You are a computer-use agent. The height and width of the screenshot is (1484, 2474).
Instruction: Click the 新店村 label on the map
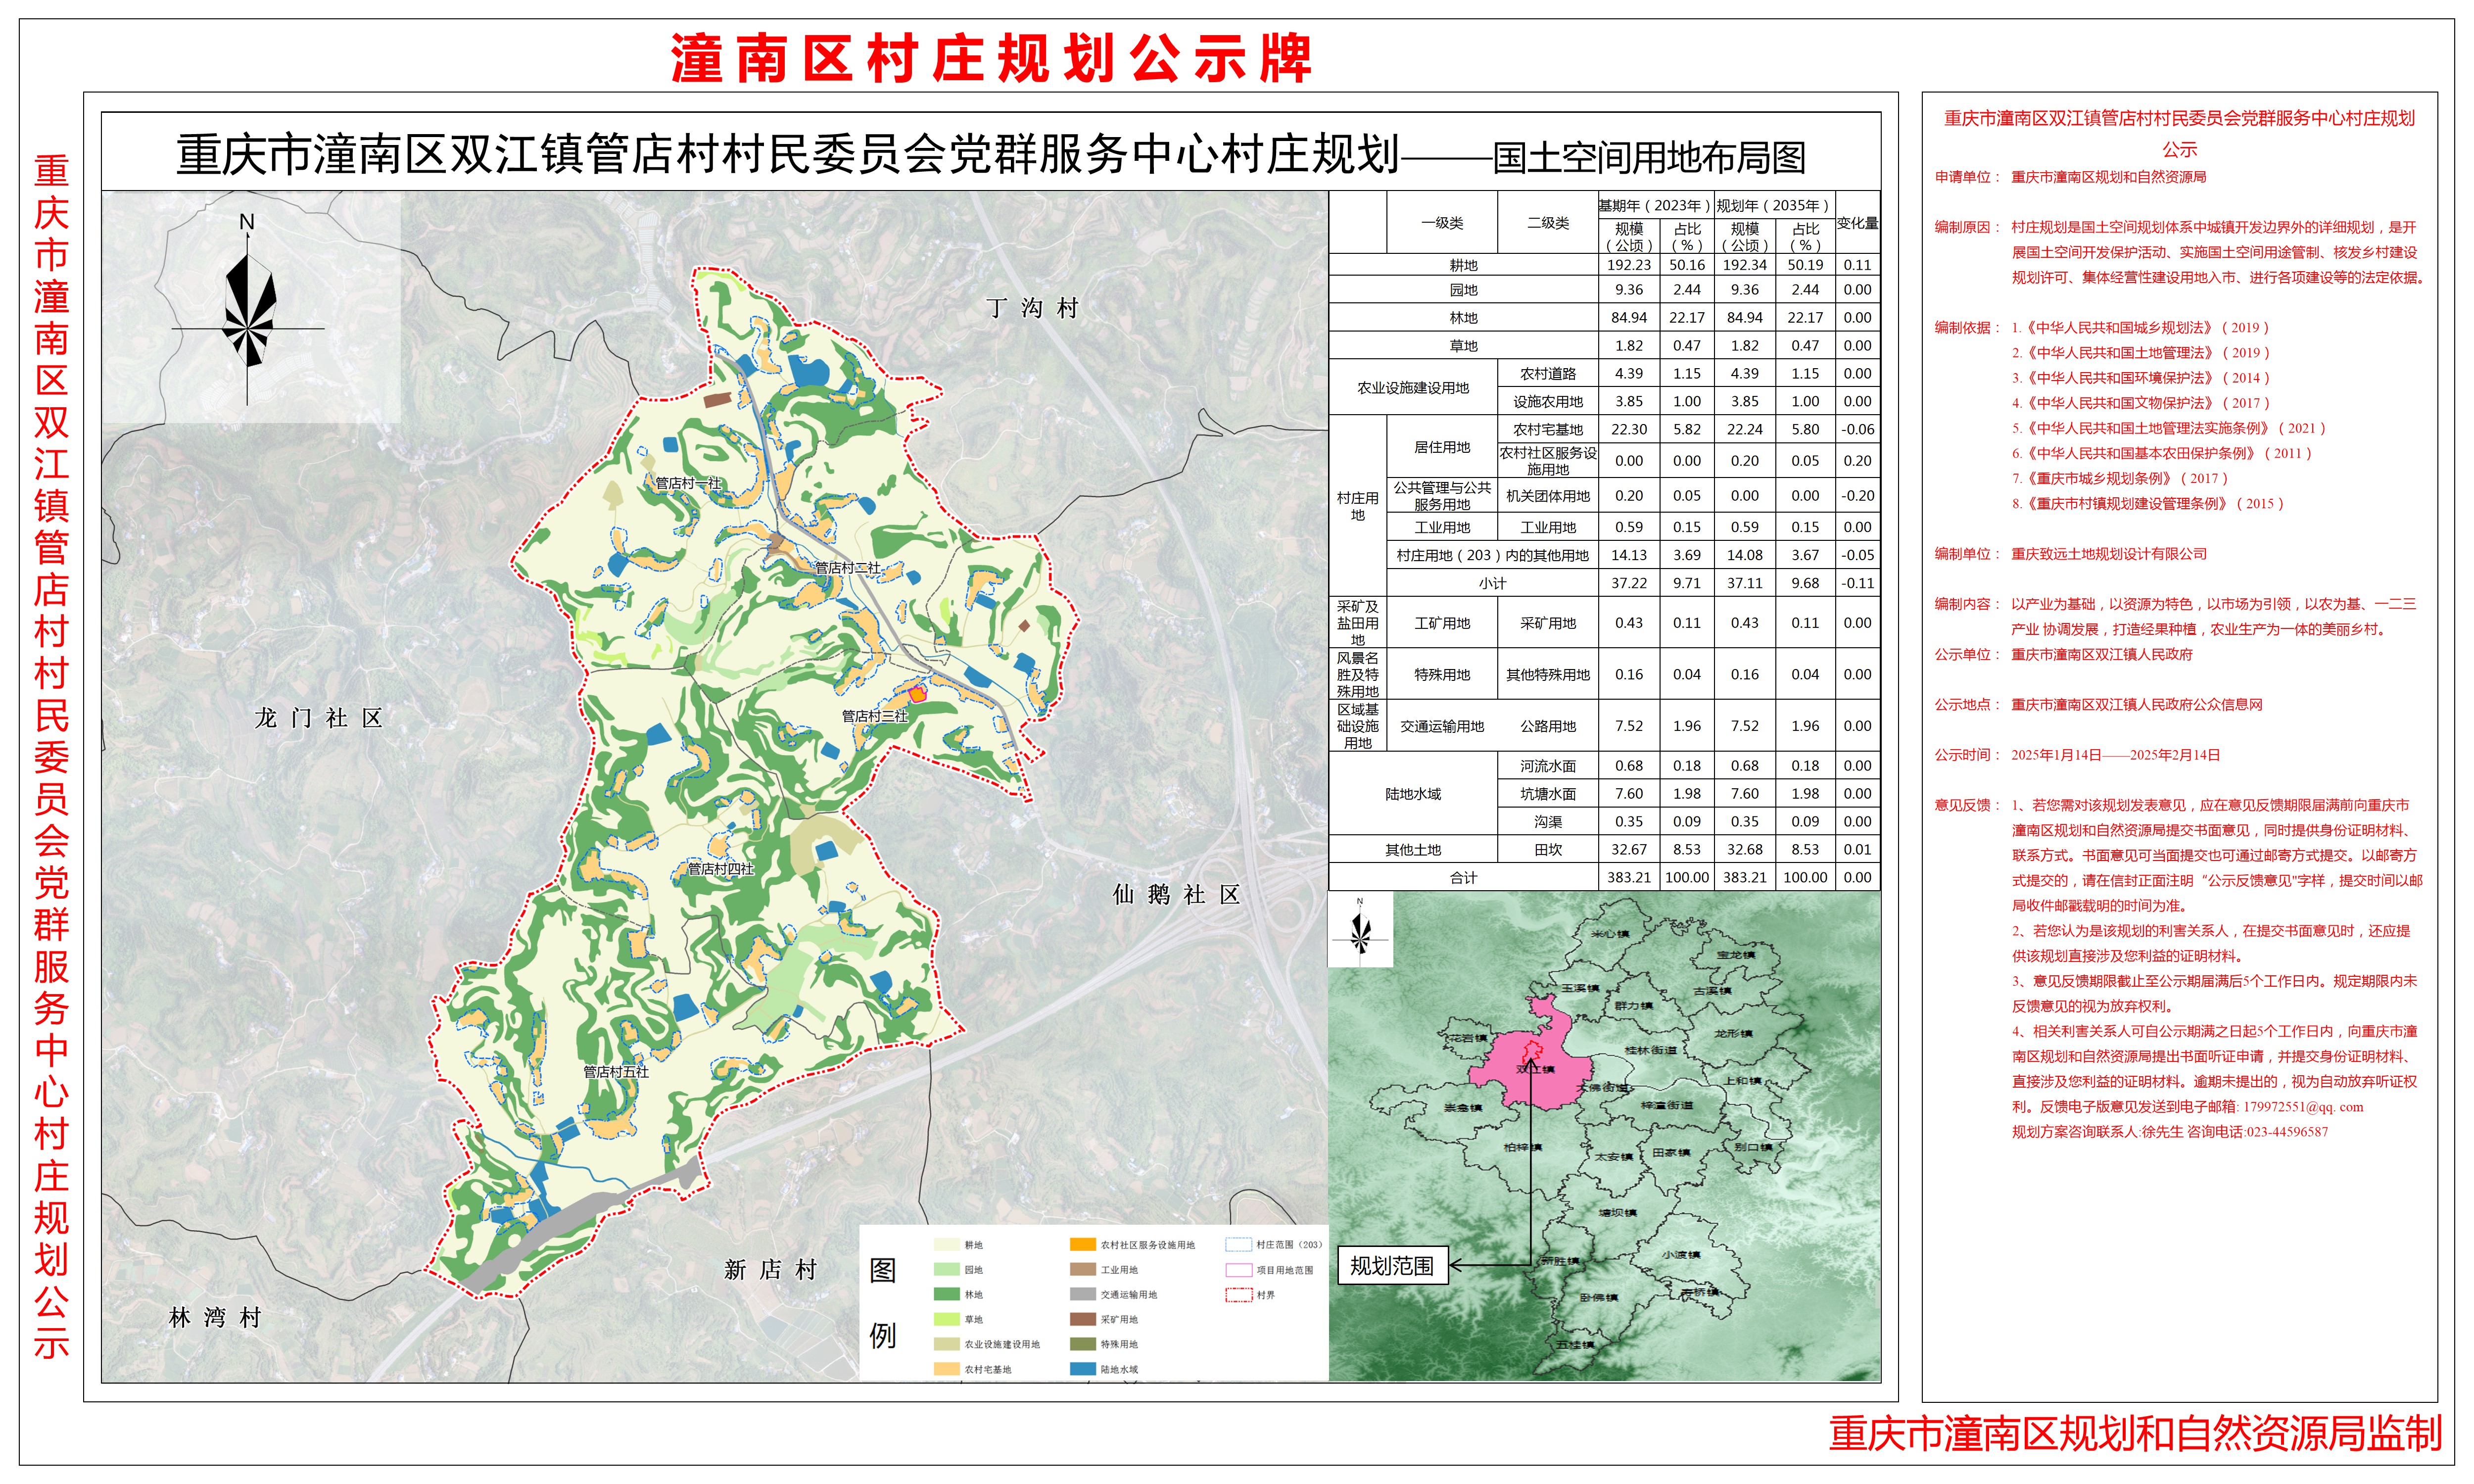point(770,1270)
